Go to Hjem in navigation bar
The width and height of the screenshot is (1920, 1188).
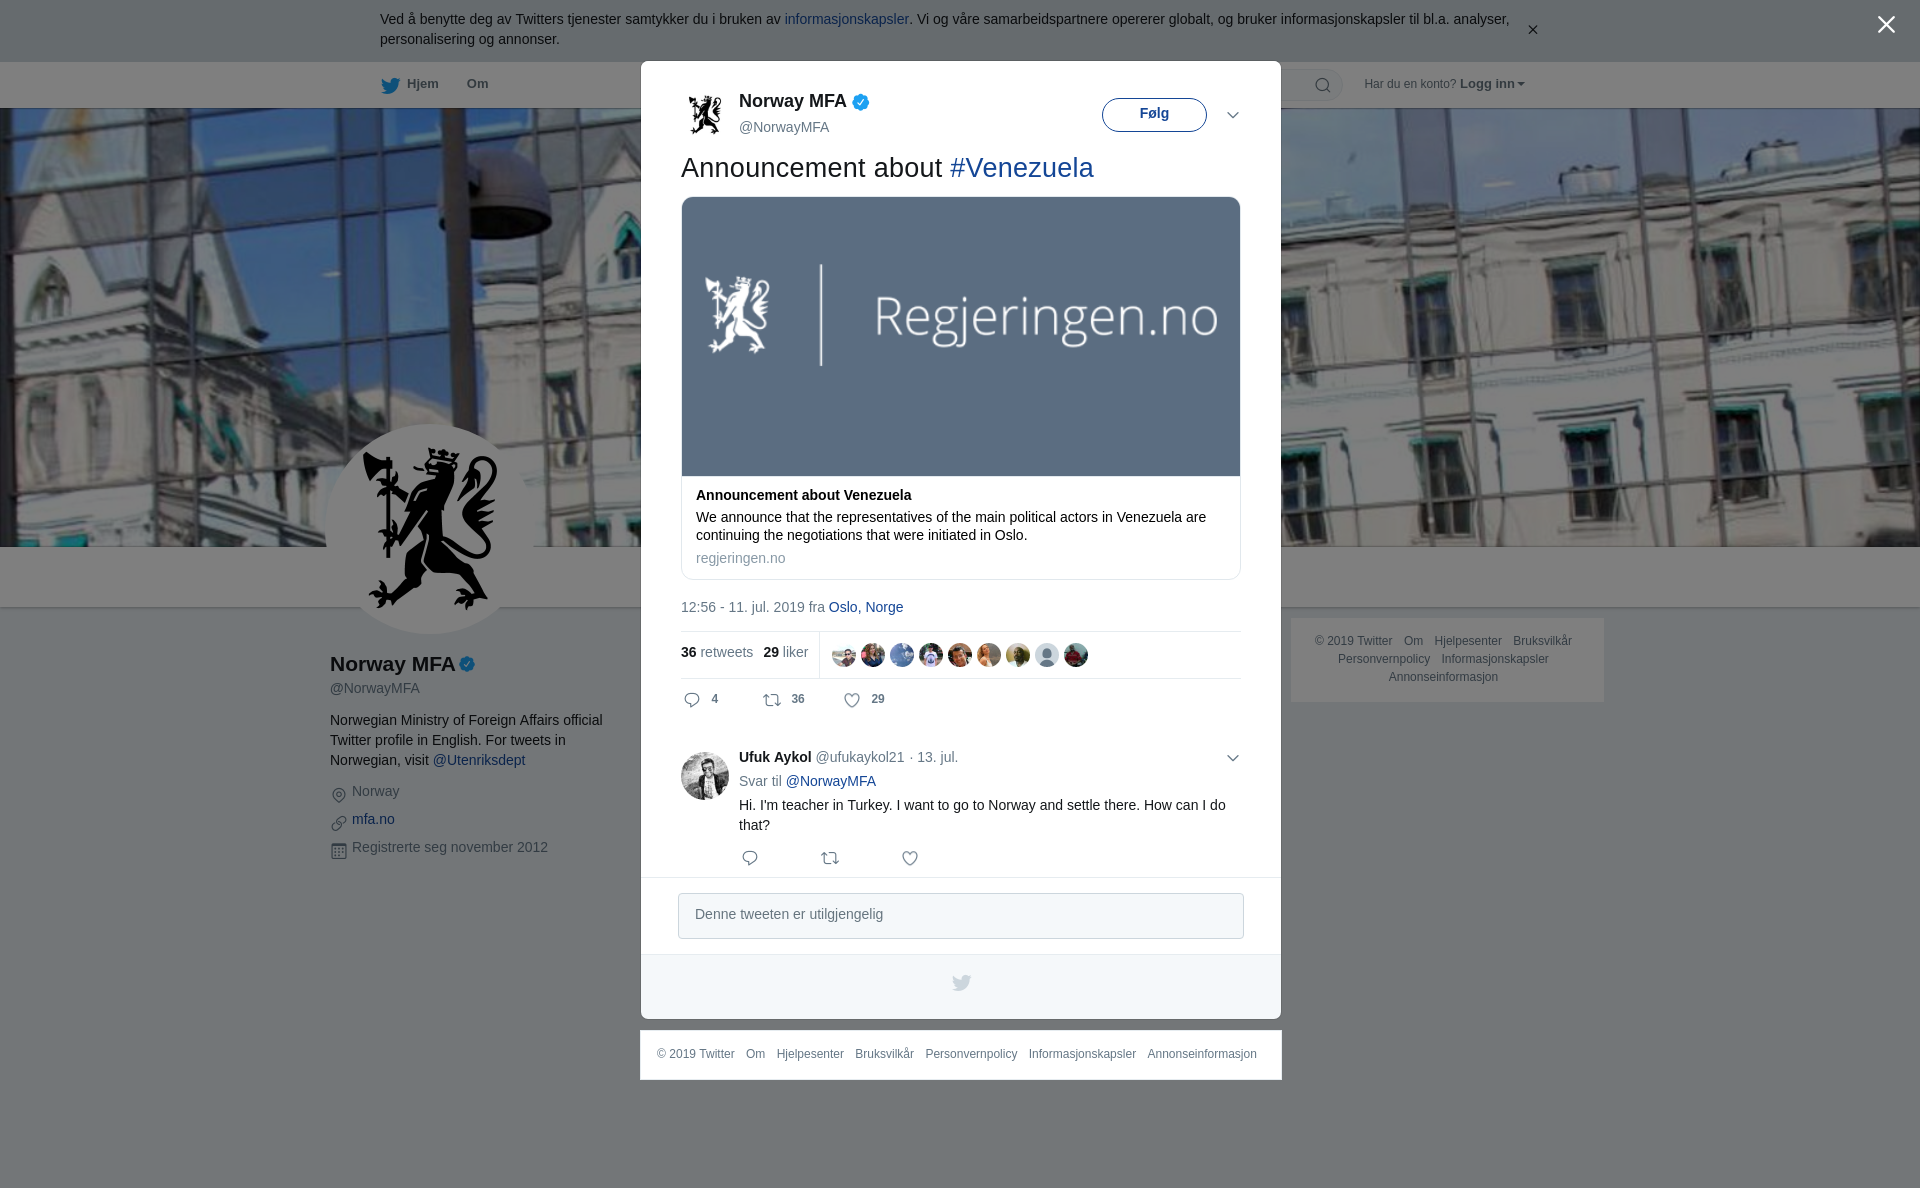point(422,84)
